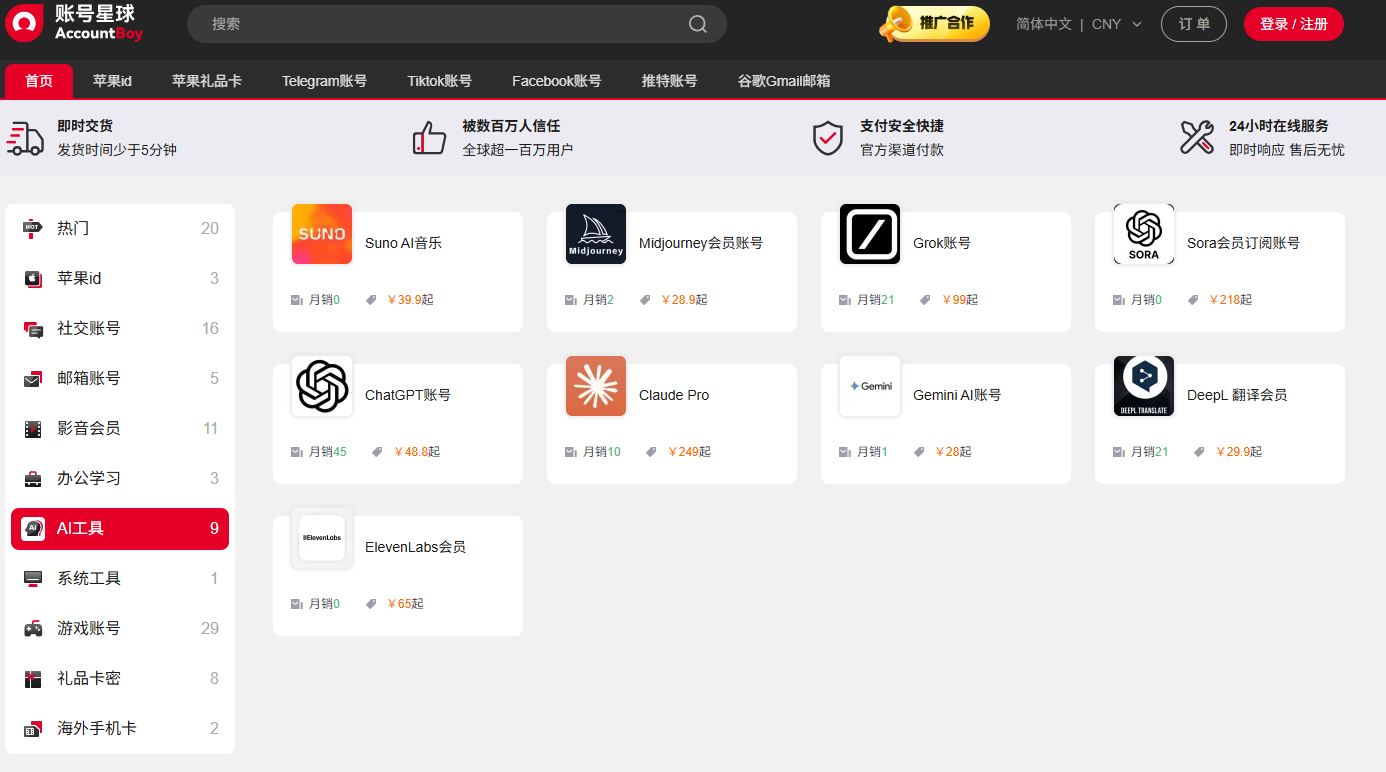The image size is (1386, 772).
Task: Open the 谷歌Gmail邮箱 tab
Action: [784, 81]
